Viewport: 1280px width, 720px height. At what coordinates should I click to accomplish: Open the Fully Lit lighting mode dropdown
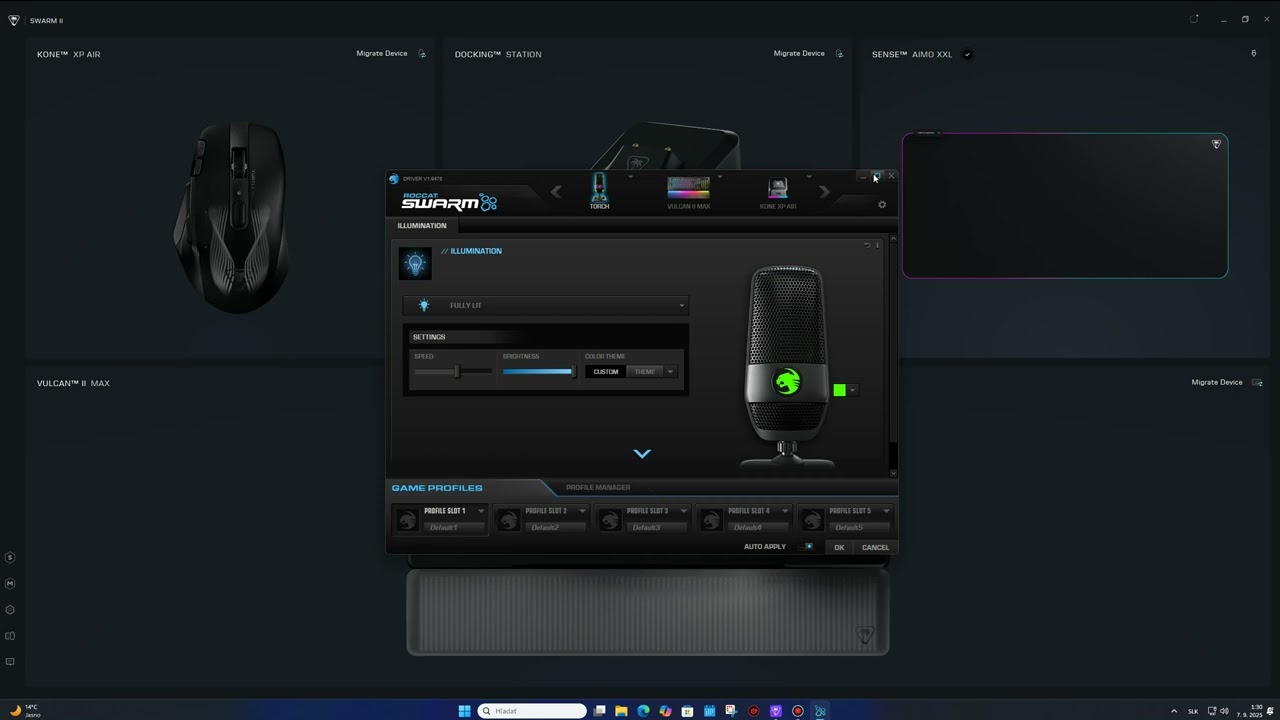tap(546, 305)
